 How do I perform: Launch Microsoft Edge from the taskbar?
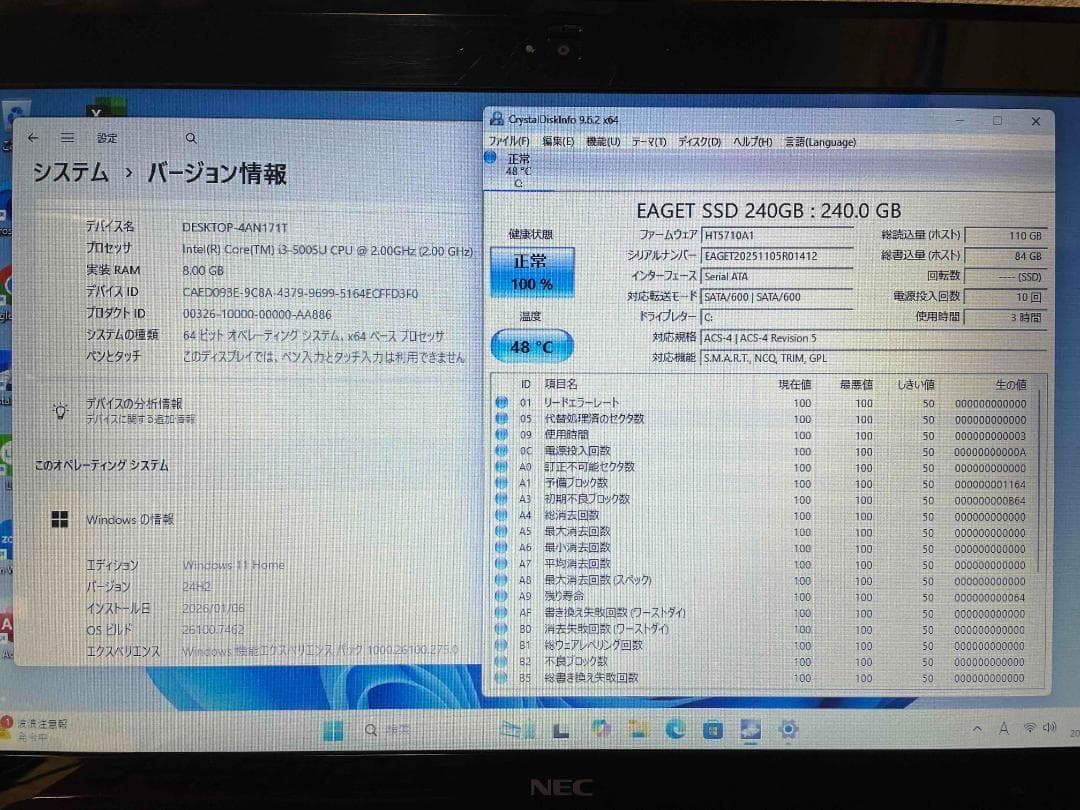675,729
